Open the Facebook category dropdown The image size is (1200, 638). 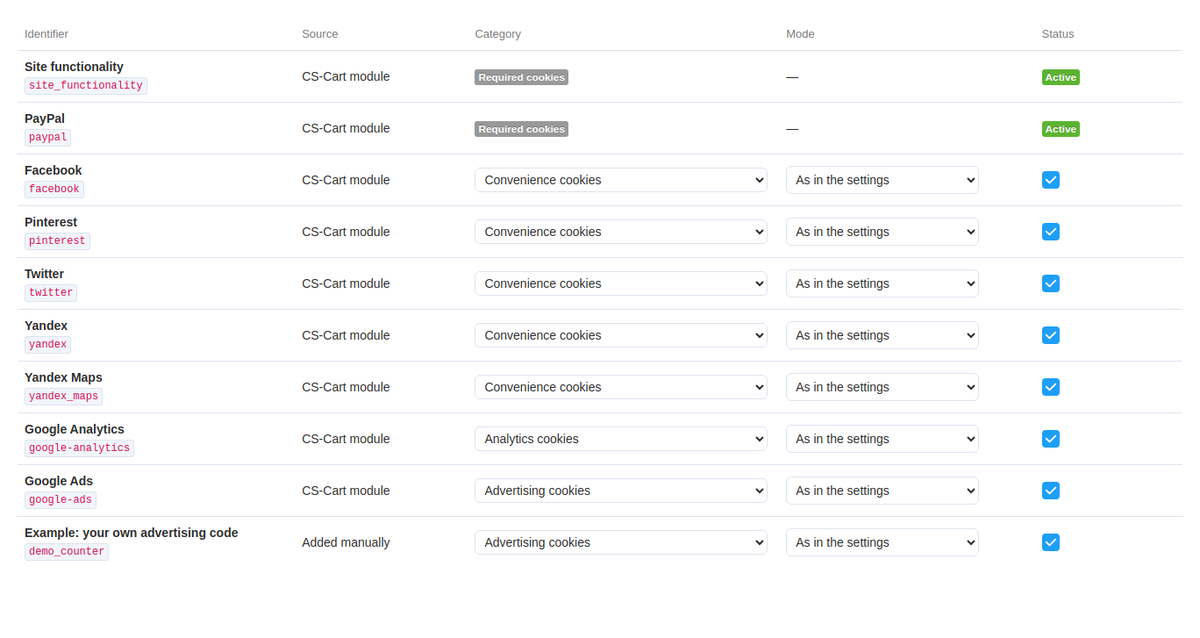click(x=621, y=180)
